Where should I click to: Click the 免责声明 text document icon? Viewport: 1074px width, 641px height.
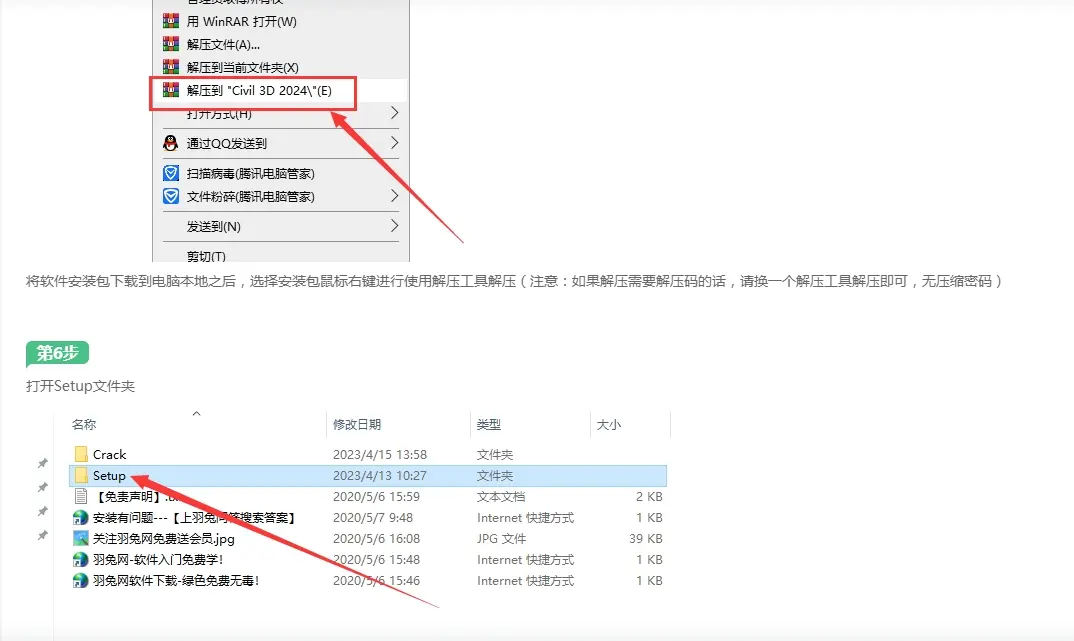[x=81, y=497]
